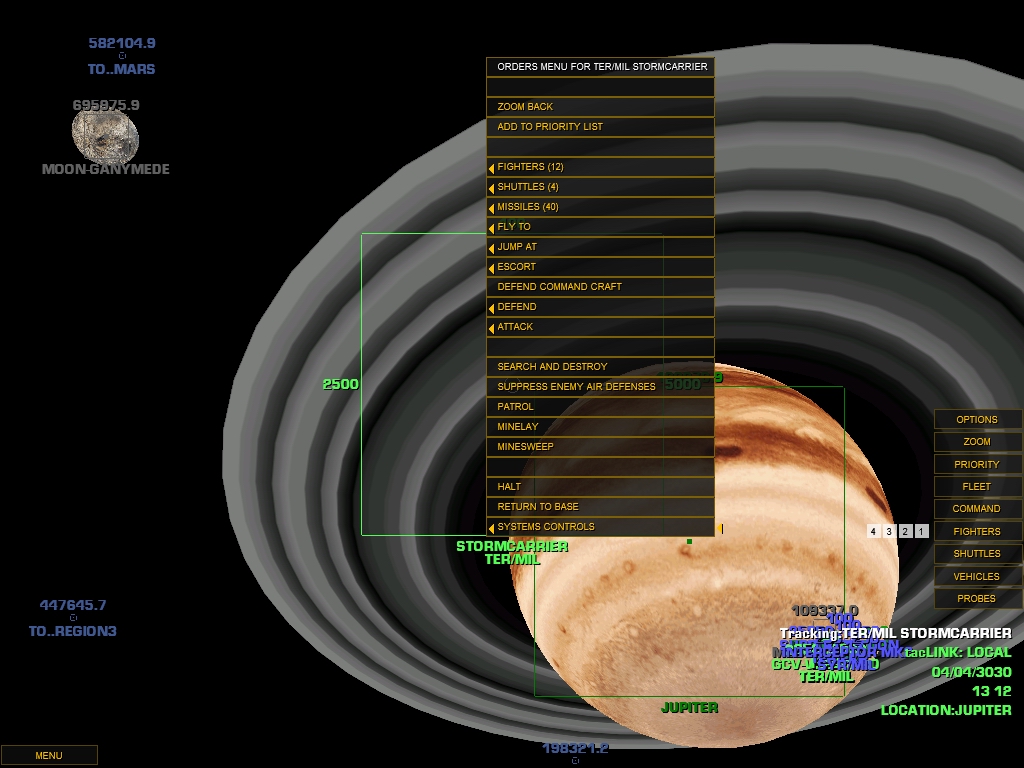Expand the Fighters (12) submenu
1024x768 pixels.
[x=600, y=167]
